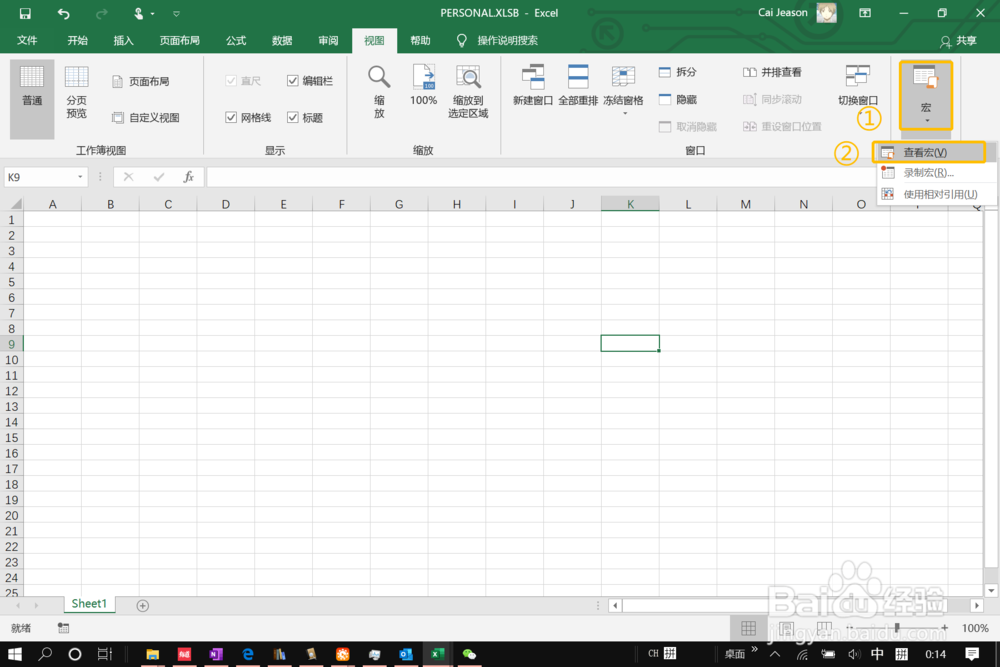Screen dimensions: 1000x667
Task: Select row header 9
Action: 11,344
